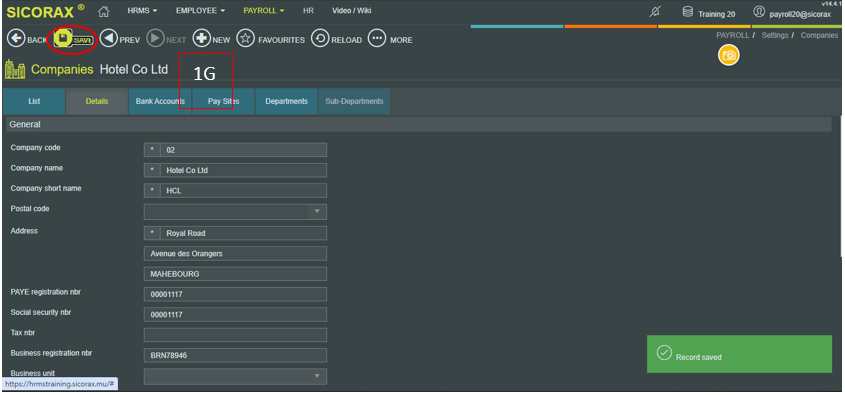Create a new company with NEW icon
The image size is (845, 395).
(202, 39)
